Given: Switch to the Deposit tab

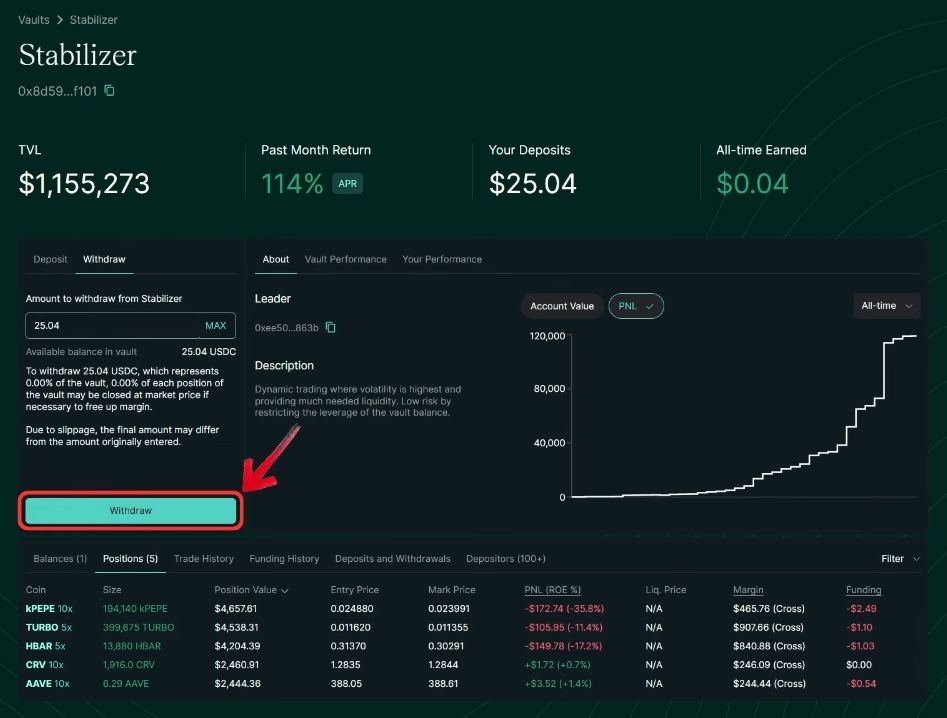Looking at the screenshot, I should (50, 259).
